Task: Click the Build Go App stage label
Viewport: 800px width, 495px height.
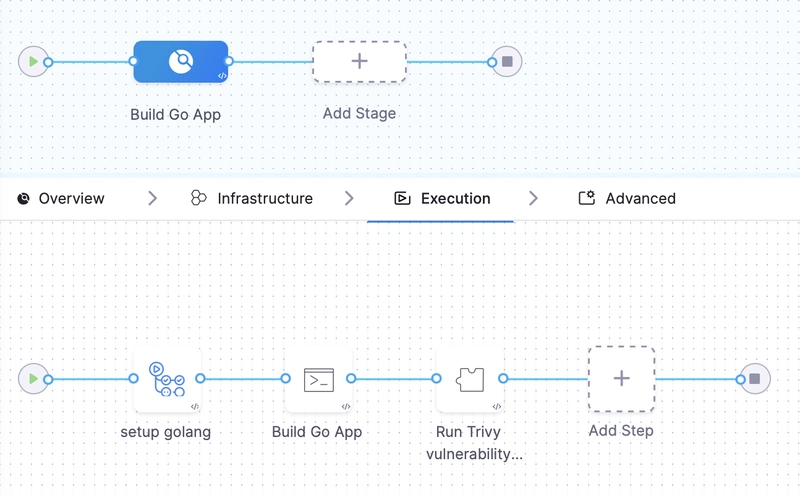Action: (176, 114)
